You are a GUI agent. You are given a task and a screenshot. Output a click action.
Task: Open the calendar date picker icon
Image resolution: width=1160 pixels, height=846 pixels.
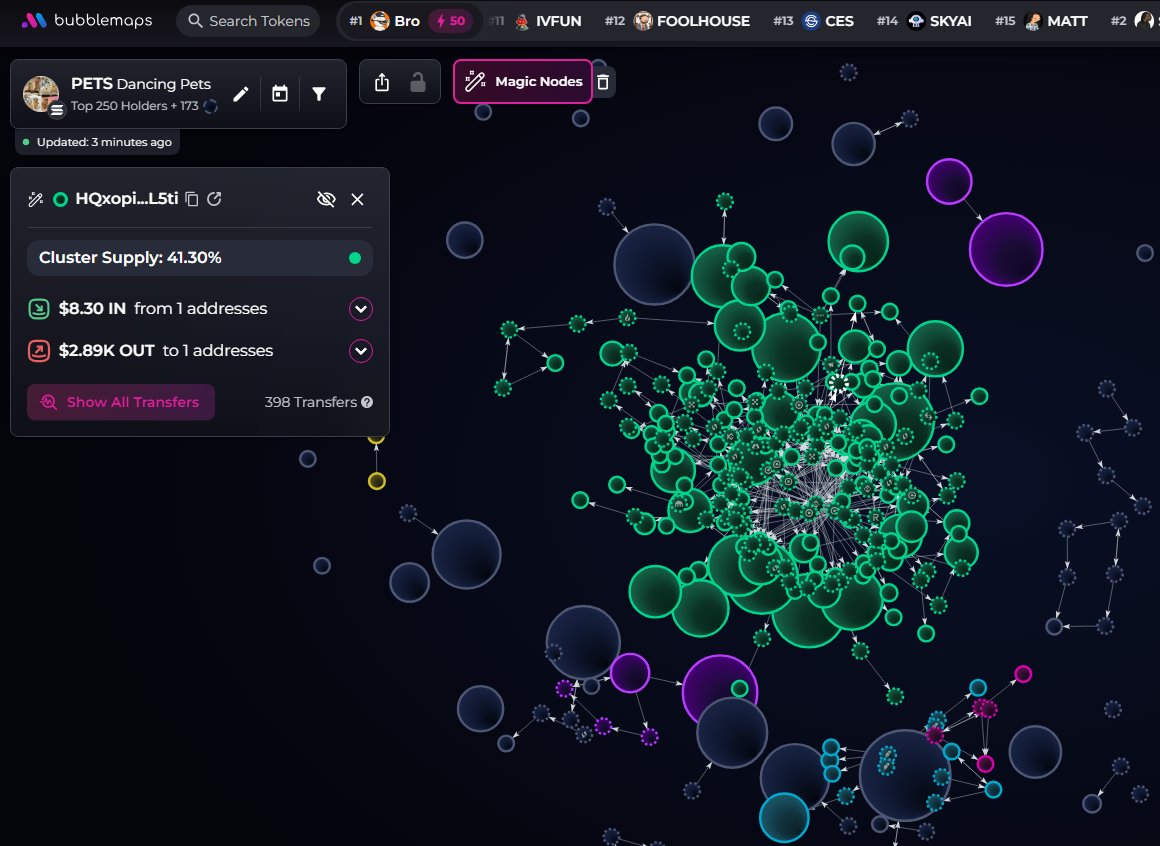(x=280, y=94)
